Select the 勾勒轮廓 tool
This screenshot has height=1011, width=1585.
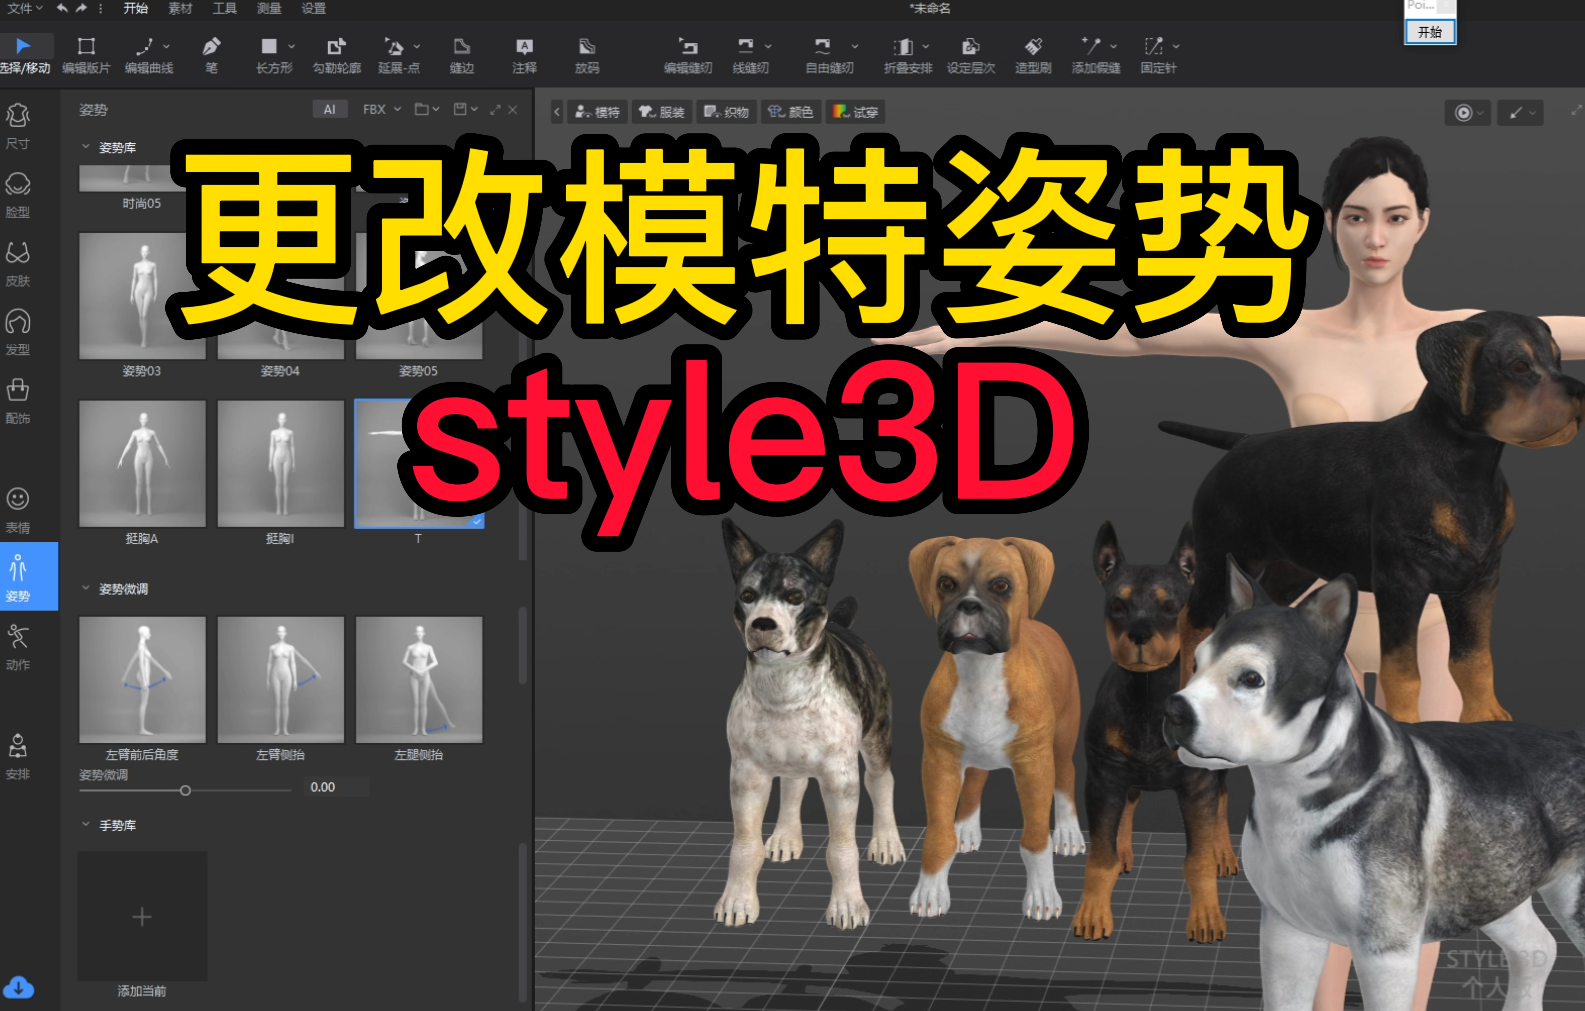click(x=336, y=55)
